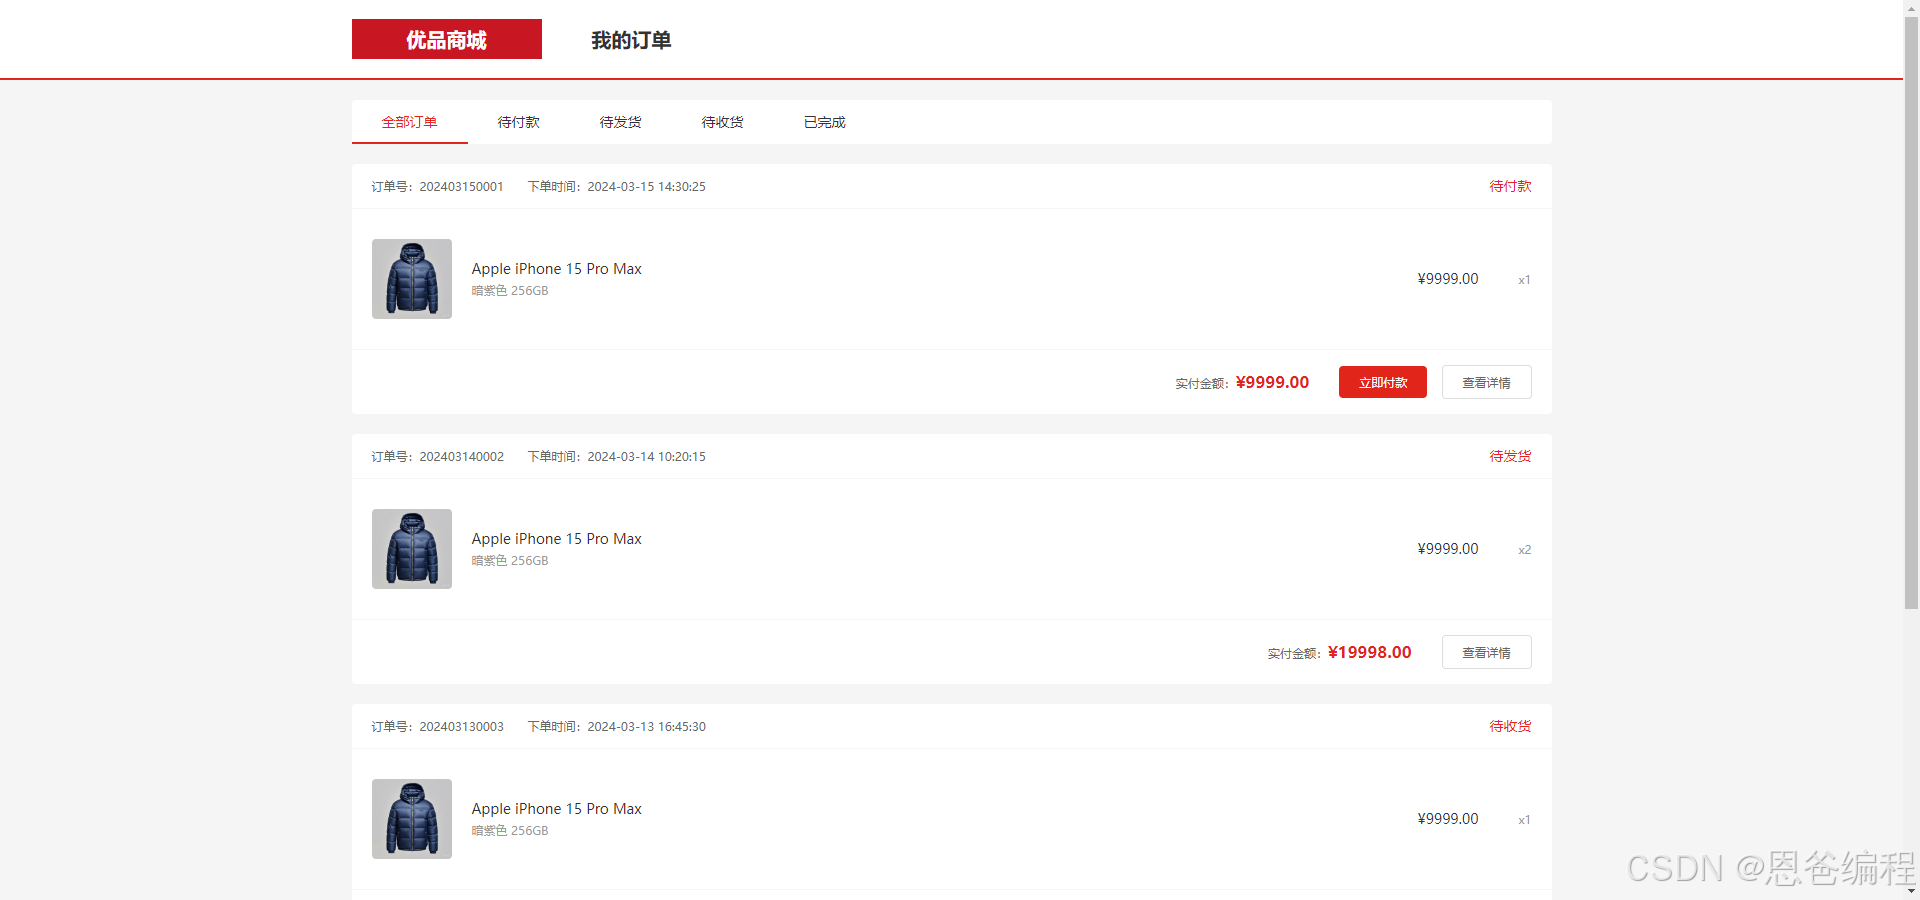The image size is (1920, 900).
Task: Open Apple iPhone 15 Pro Max in order 202403140002
Action: (x=557, y=539)
